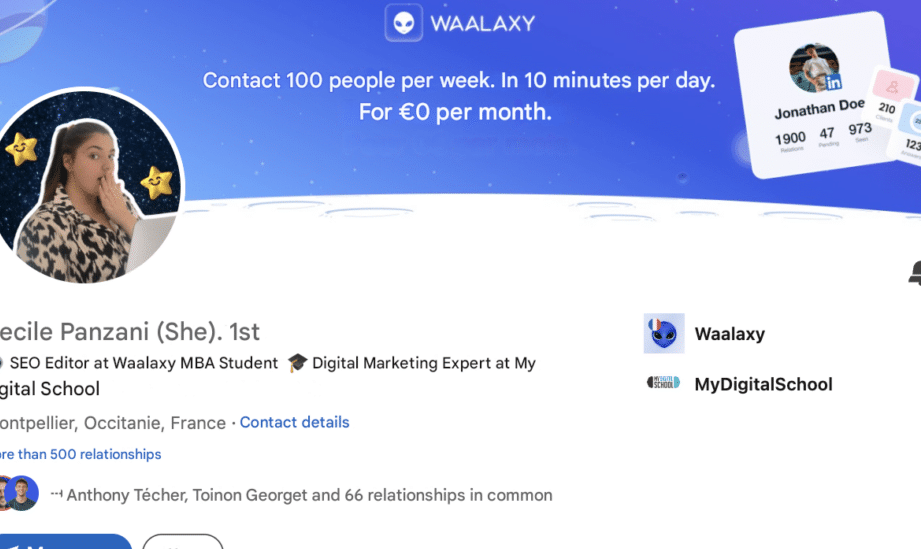
Task: Click the Jonathan Doe card avatar
Action: click(x=813, y=68)
